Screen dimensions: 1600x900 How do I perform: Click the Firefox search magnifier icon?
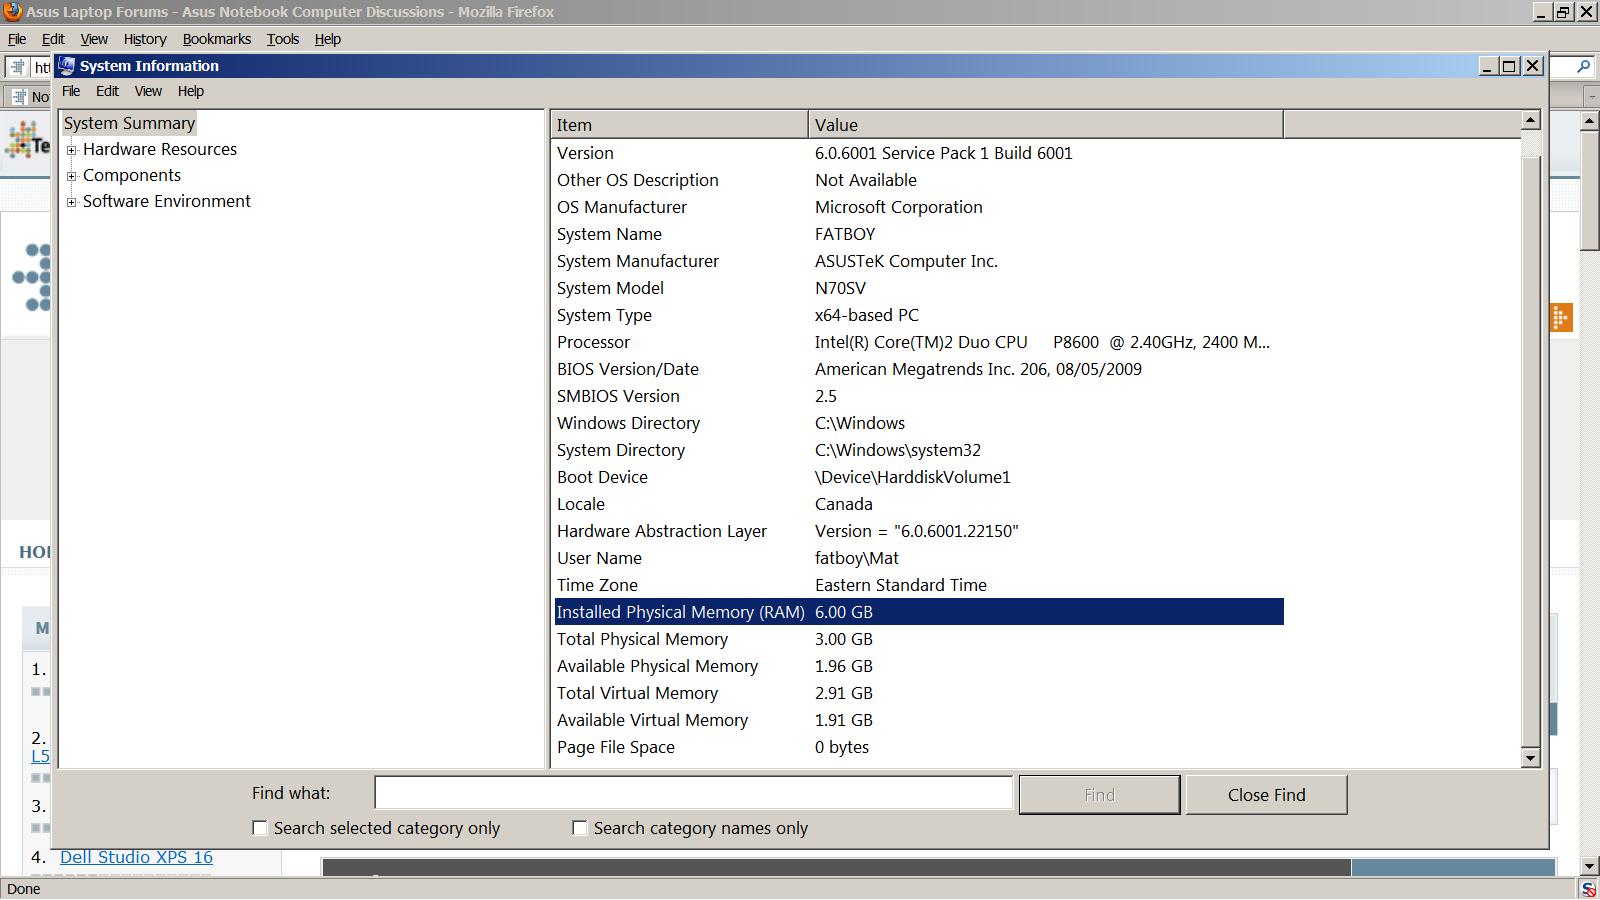(1583, 67)
